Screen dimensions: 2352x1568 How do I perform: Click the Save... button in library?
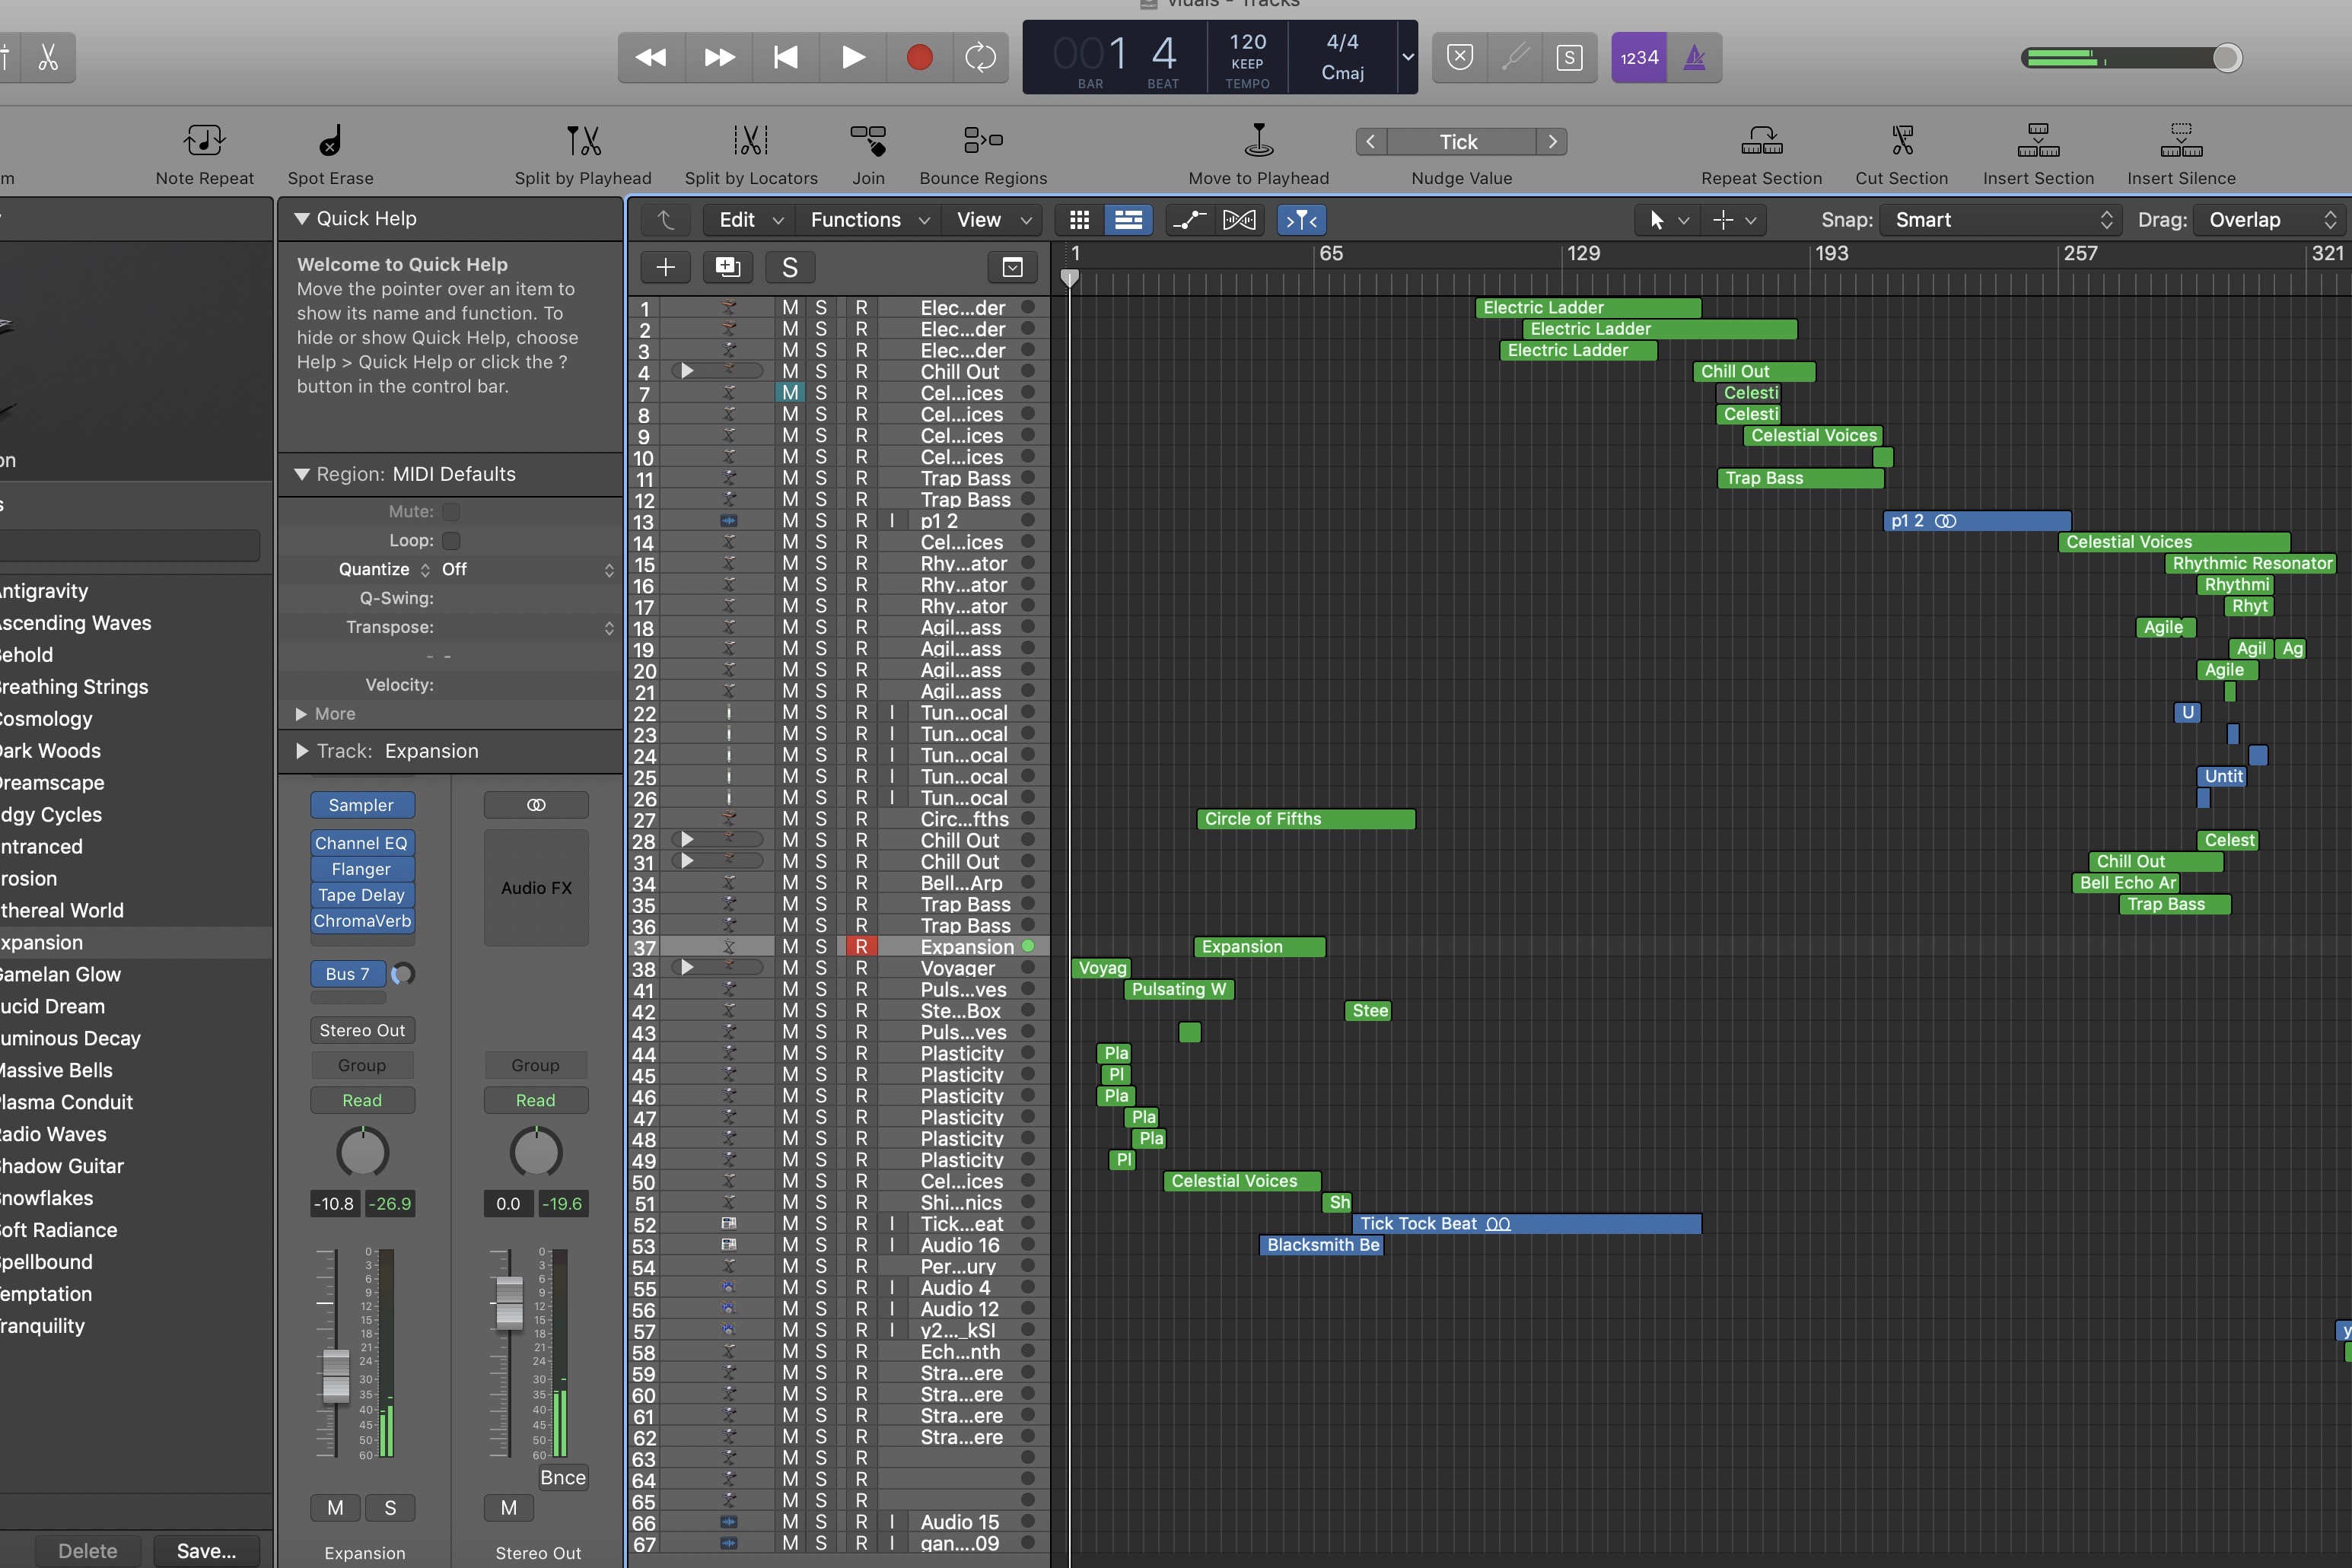pos(206,1550)
